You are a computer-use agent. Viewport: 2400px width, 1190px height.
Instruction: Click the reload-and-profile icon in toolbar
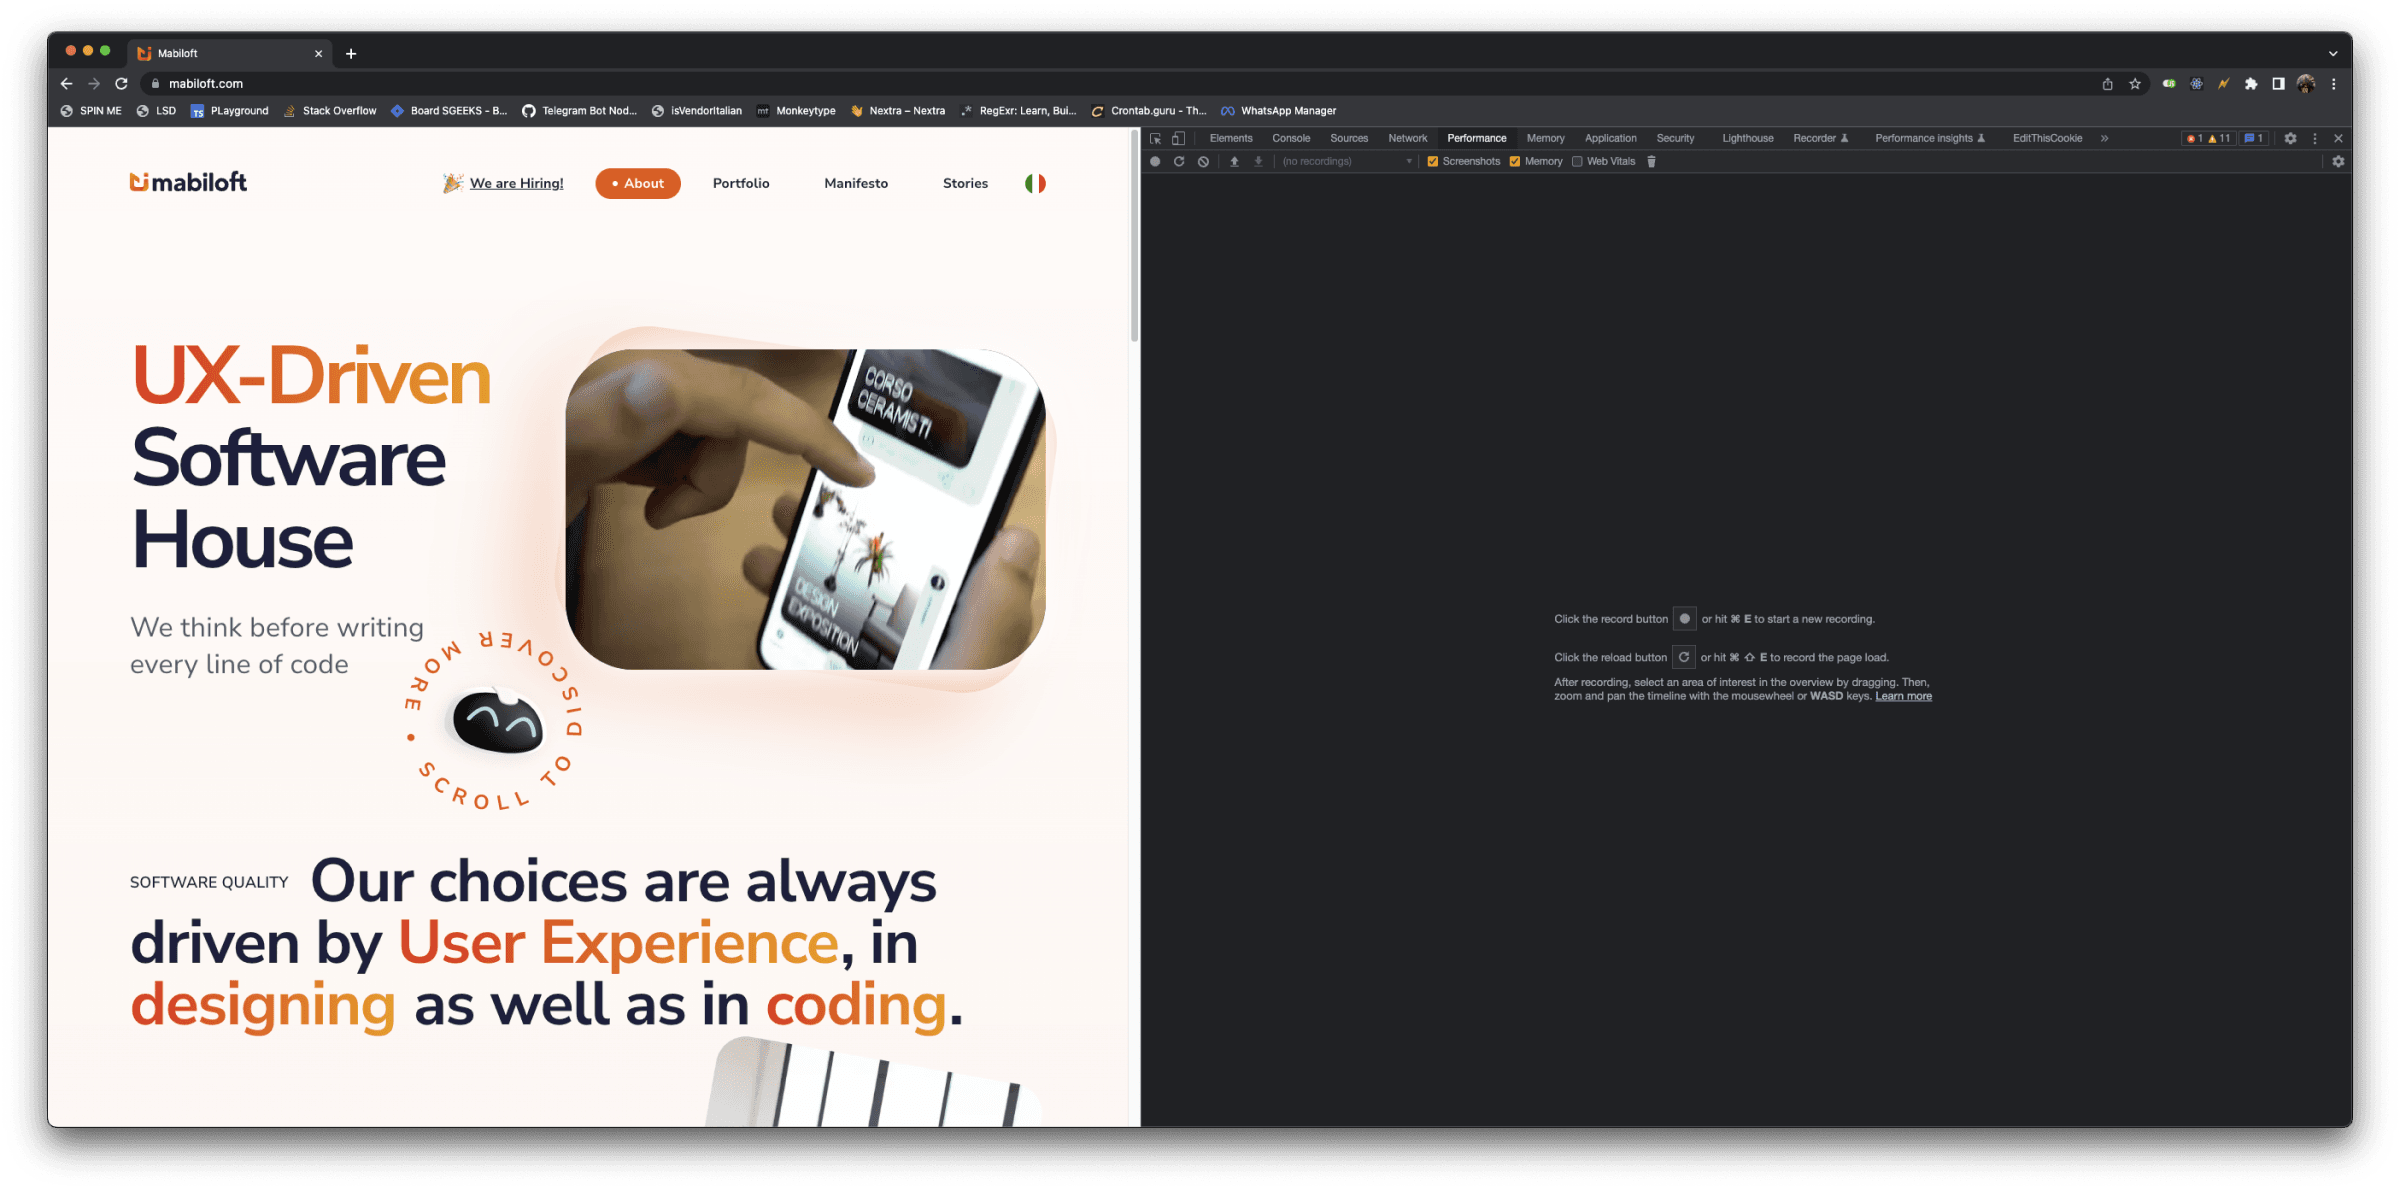click(x=1179, y=161)
